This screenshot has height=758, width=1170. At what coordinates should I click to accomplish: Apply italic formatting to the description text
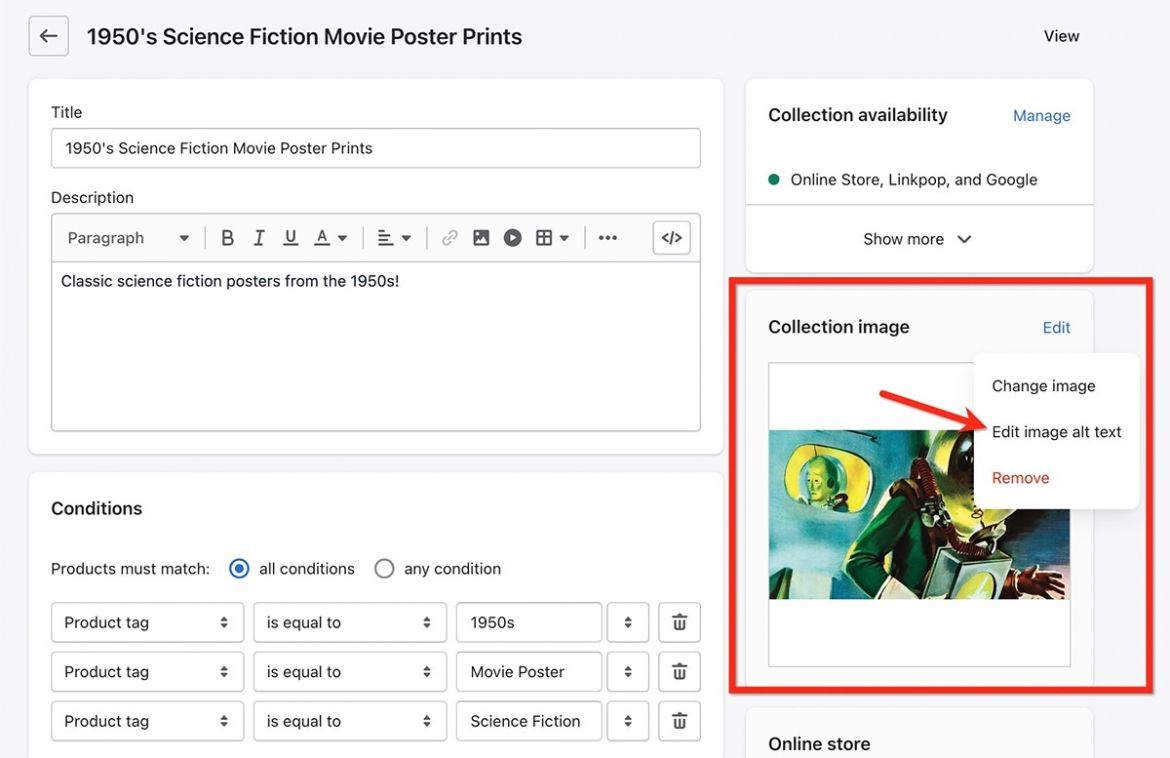[258, 237]
